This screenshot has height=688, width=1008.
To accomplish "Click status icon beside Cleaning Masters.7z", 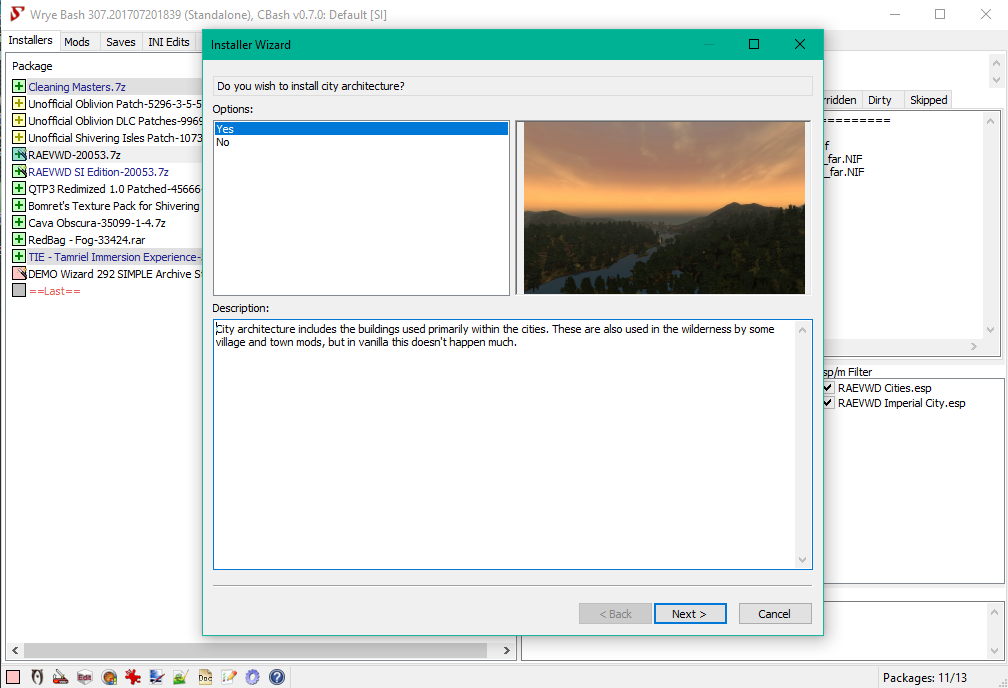I will pyautogui.click(x=19, y=86).
